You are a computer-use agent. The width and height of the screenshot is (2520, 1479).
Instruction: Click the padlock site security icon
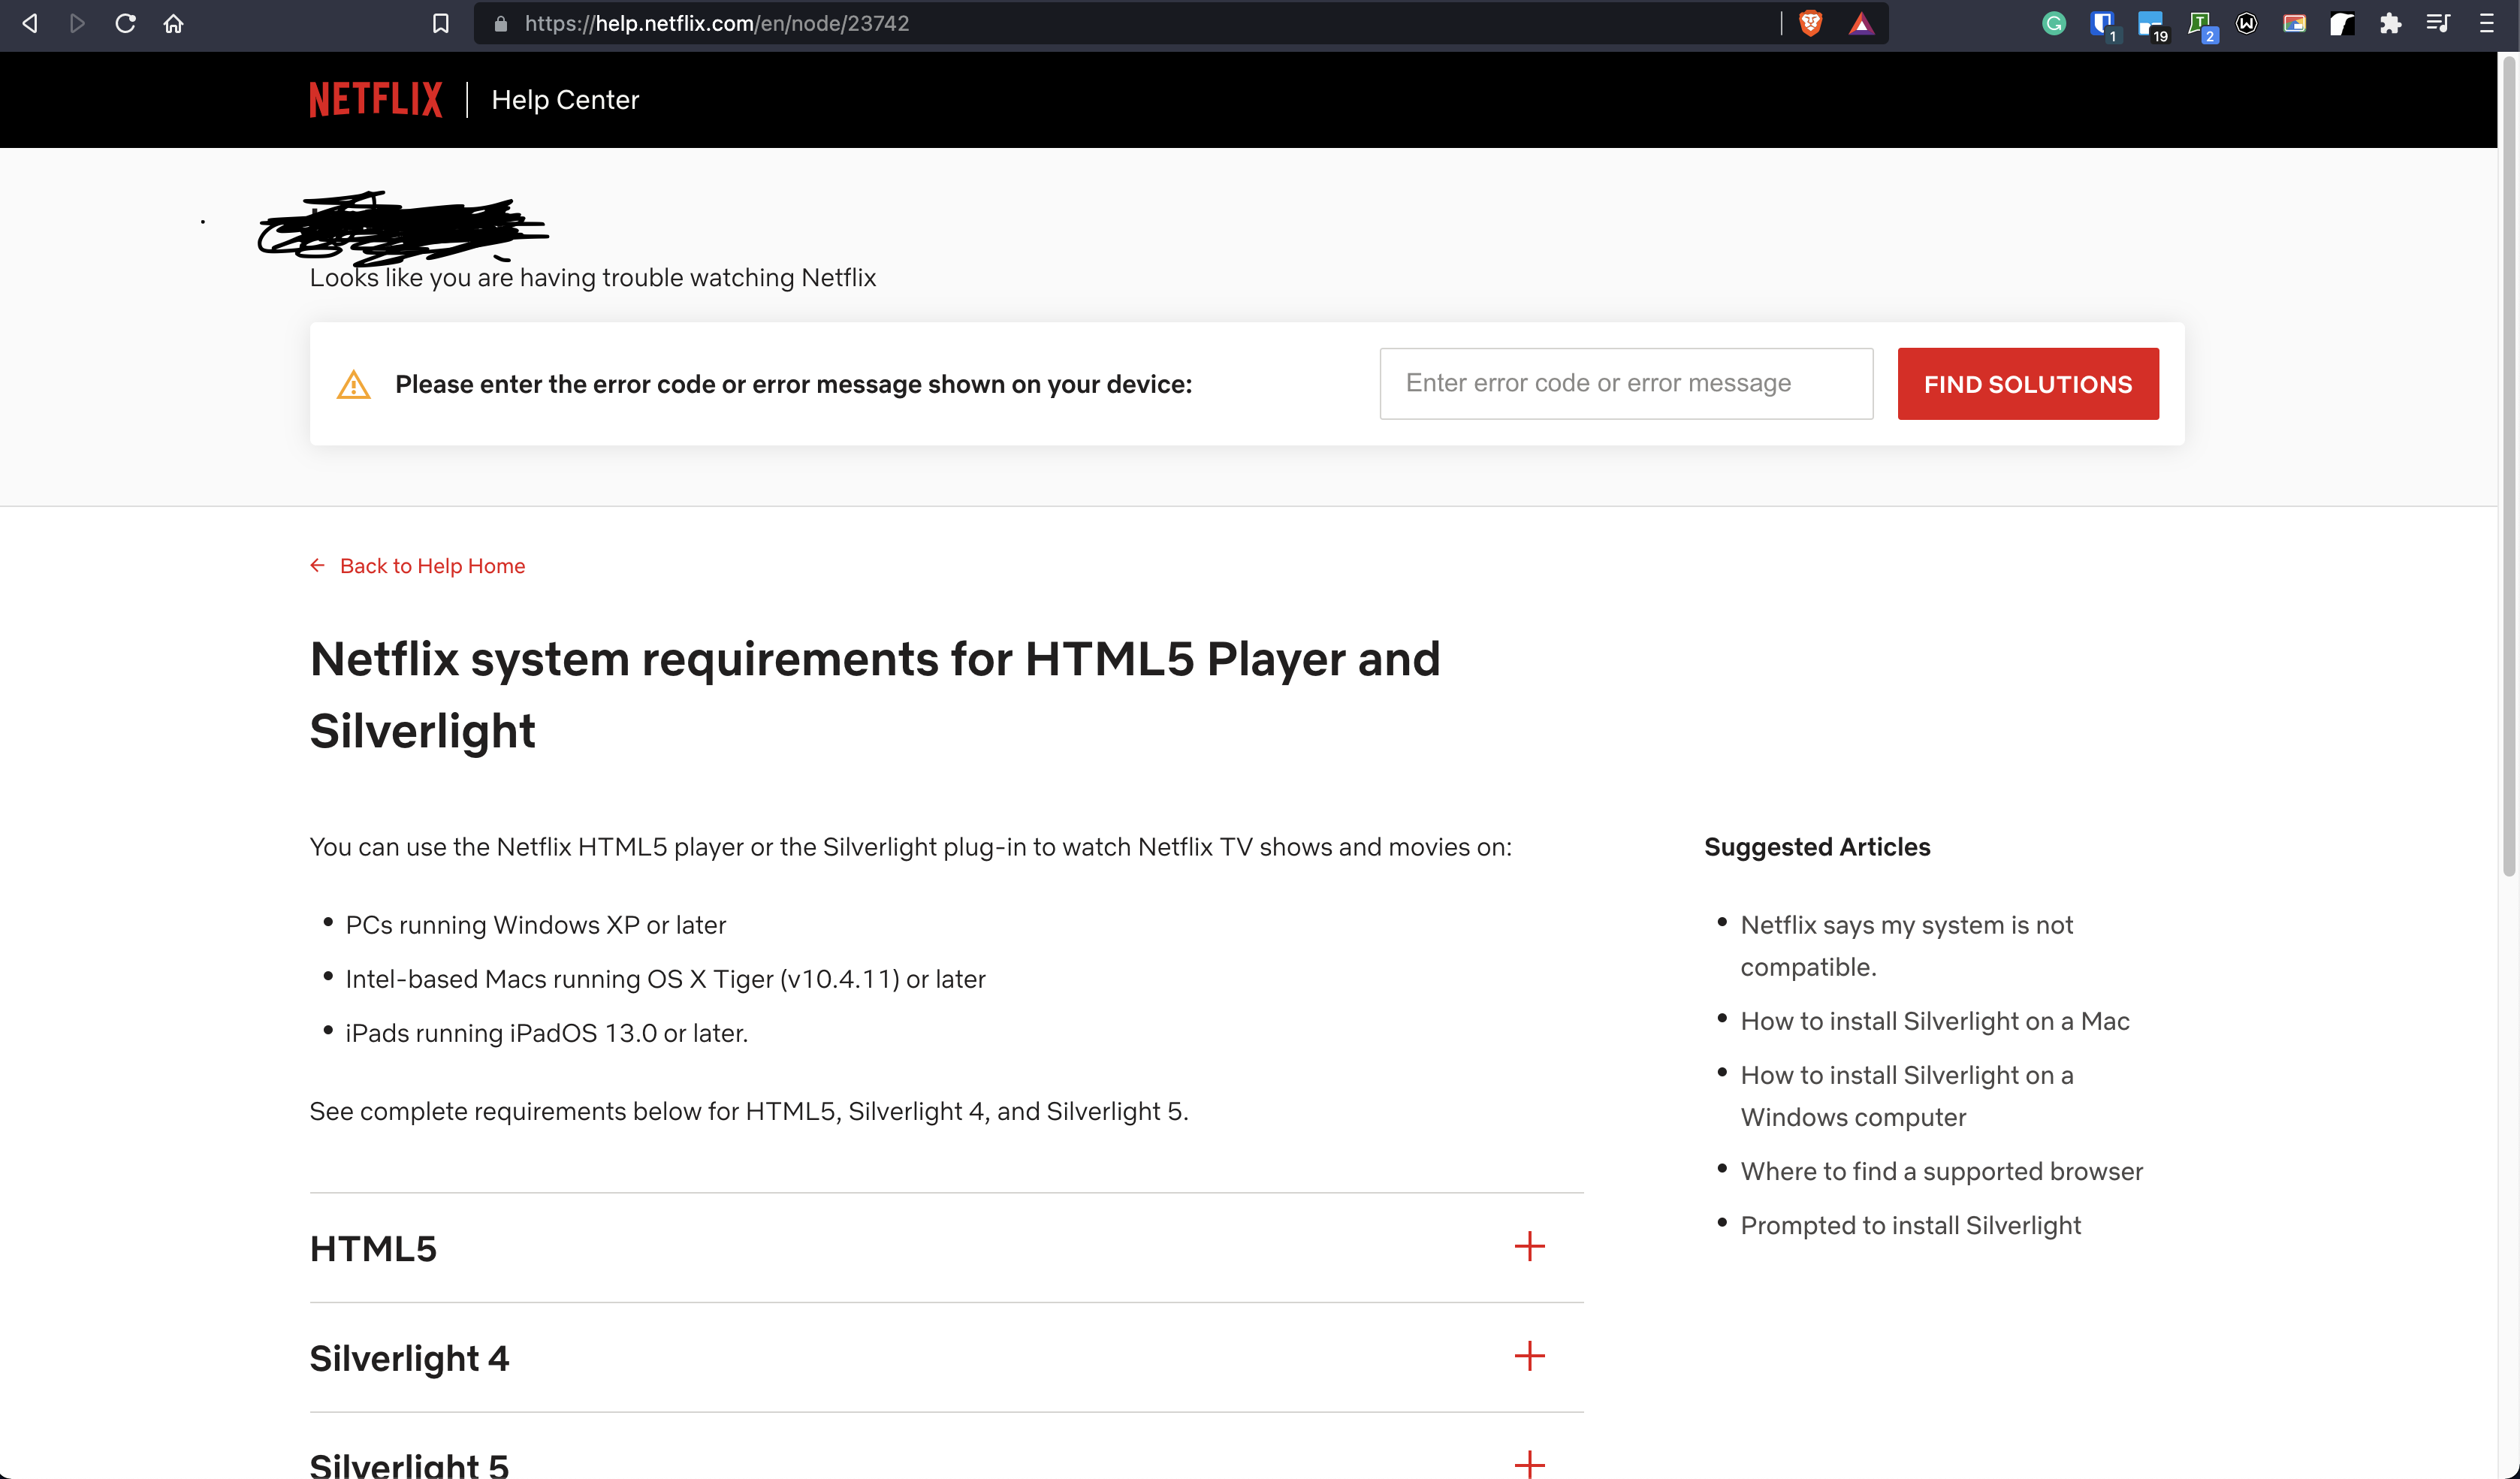coord(501,23)
